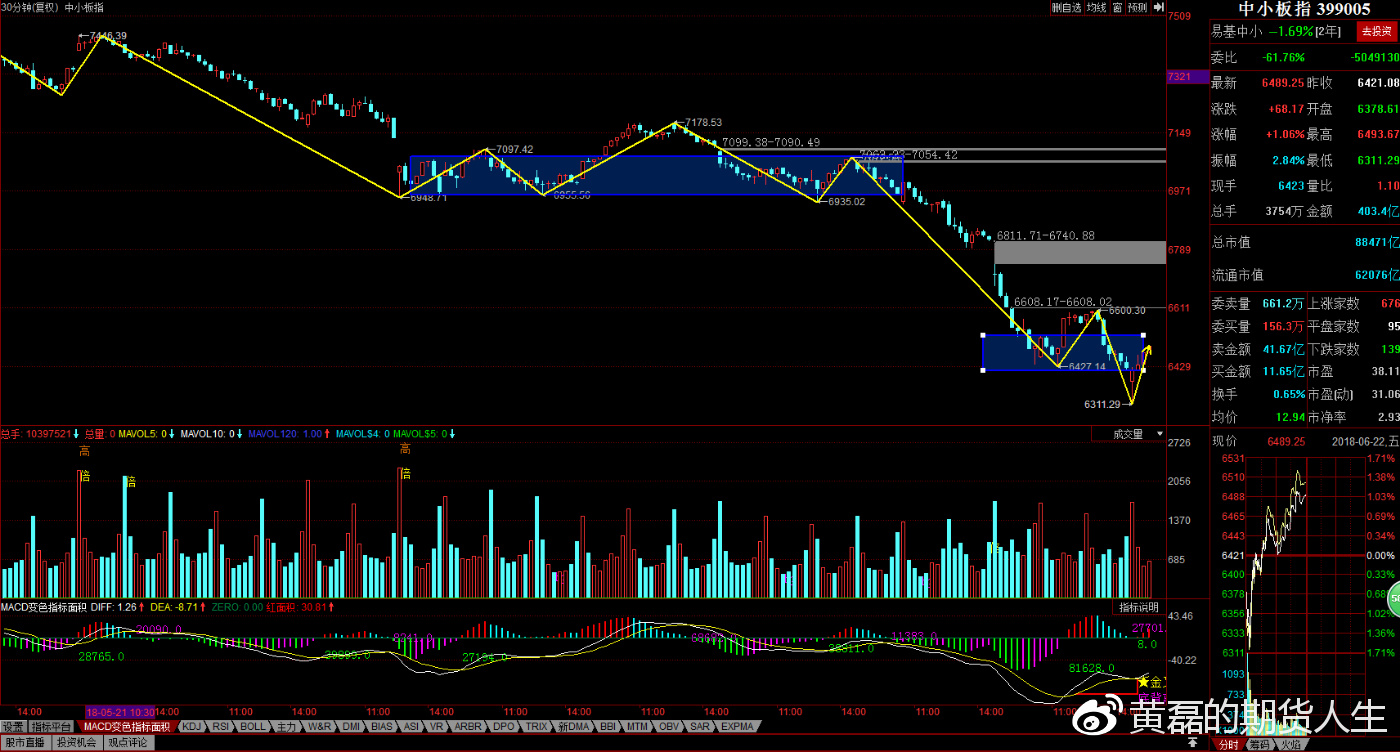
Task: Click the 中小板指 399005 title
Action: point(1304,9)
